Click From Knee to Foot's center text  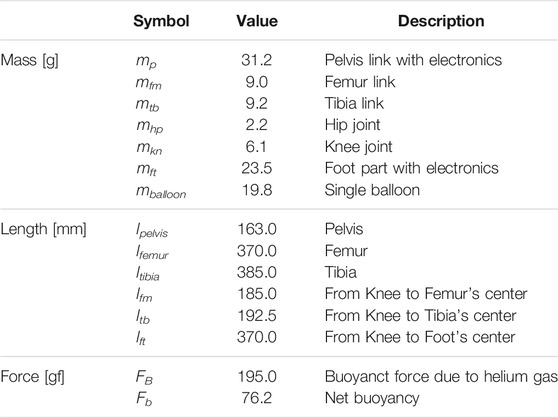(x=420, y=337)
